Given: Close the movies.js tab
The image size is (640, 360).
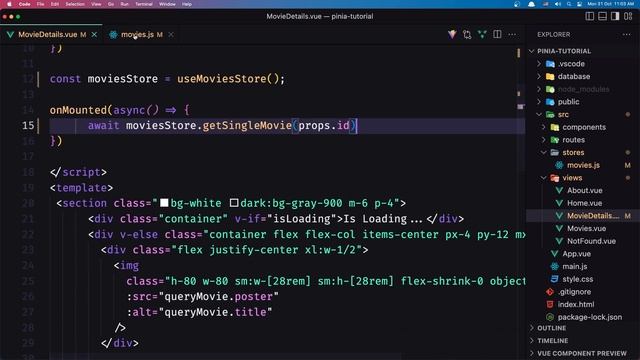Looking at the screenshot, I should pyautogui.click(x=171, y=35).
